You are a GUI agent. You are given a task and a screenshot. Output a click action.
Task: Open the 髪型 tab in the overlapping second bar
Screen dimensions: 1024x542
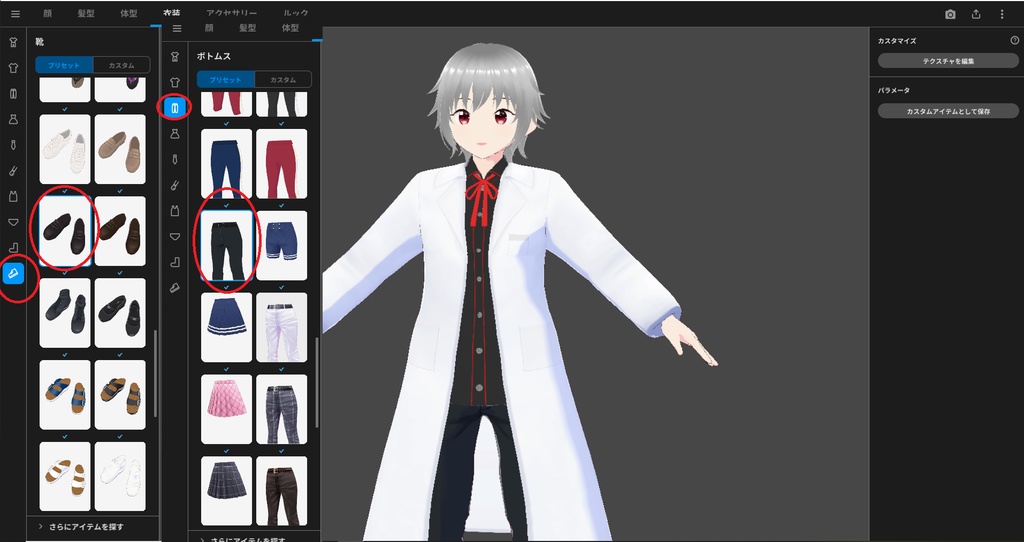click(248, 28)
